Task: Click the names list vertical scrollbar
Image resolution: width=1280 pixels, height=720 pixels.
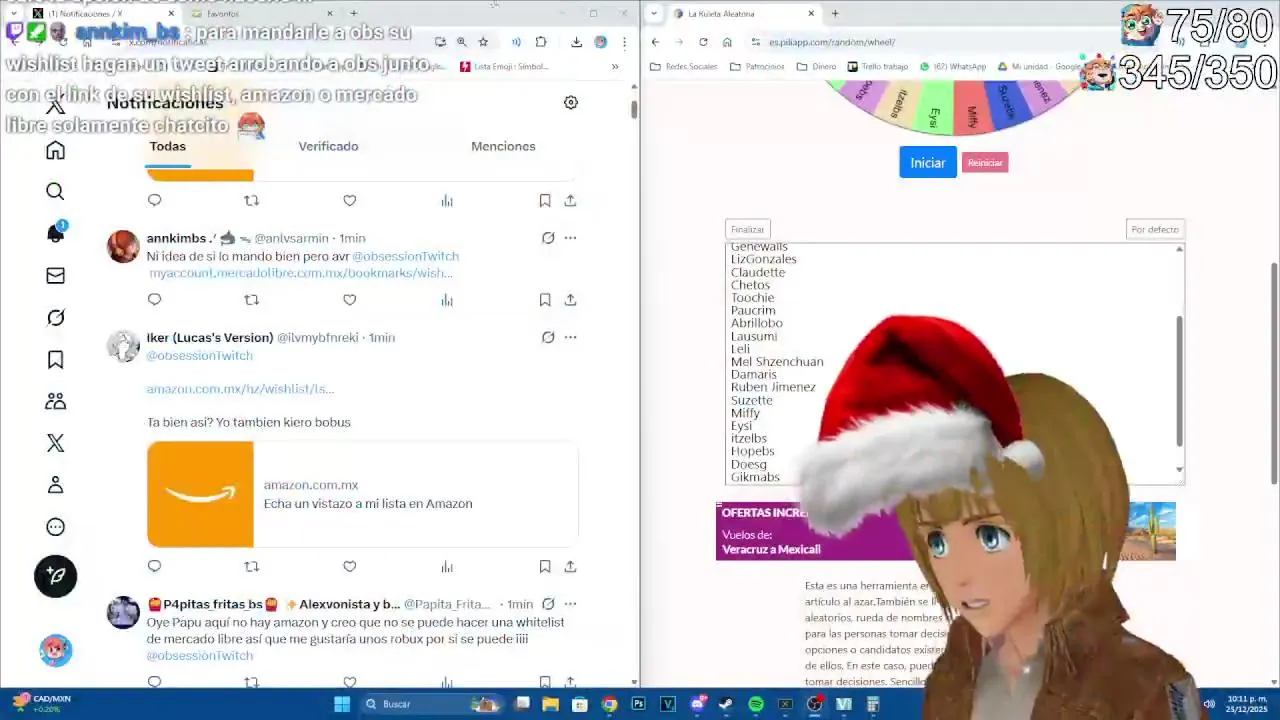Action: click(x=1179, y=380)
